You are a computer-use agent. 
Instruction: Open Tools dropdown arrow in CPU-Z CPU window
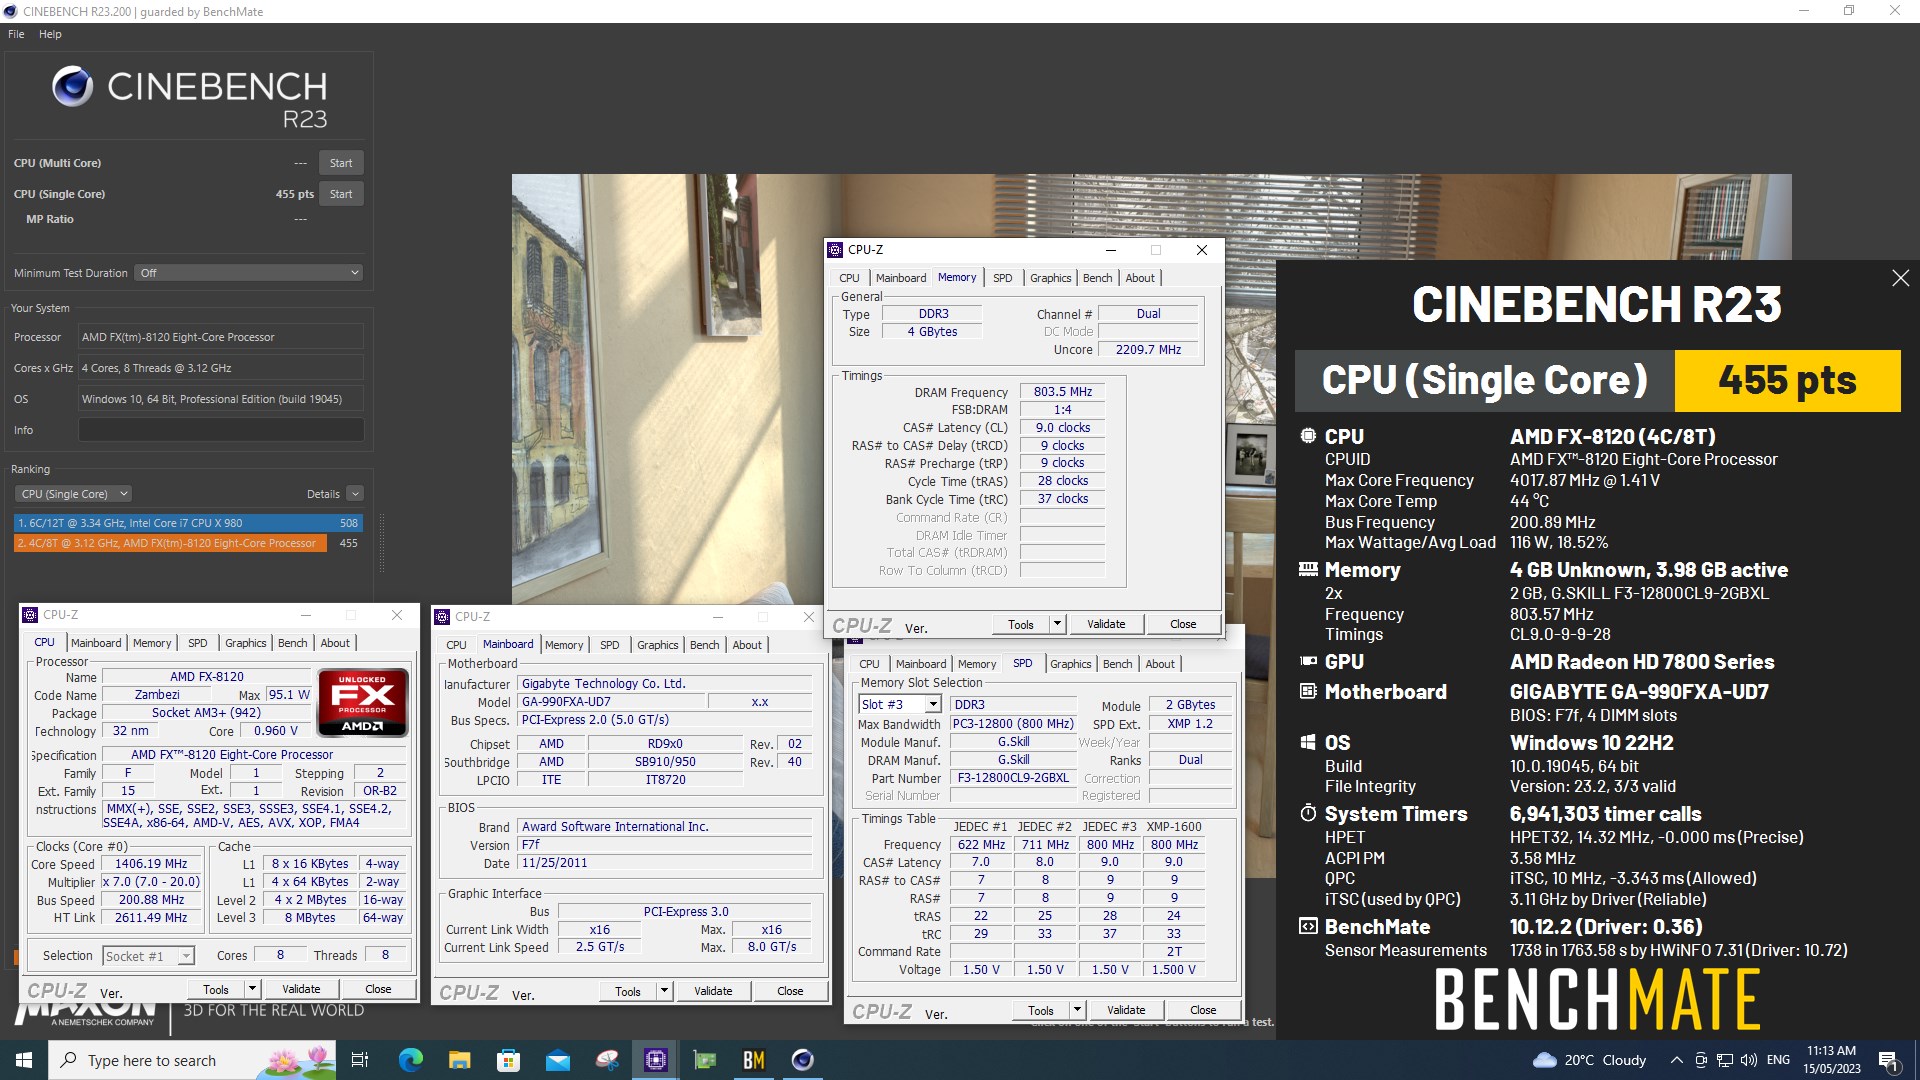pyautogui.click(x=252, y=989)
